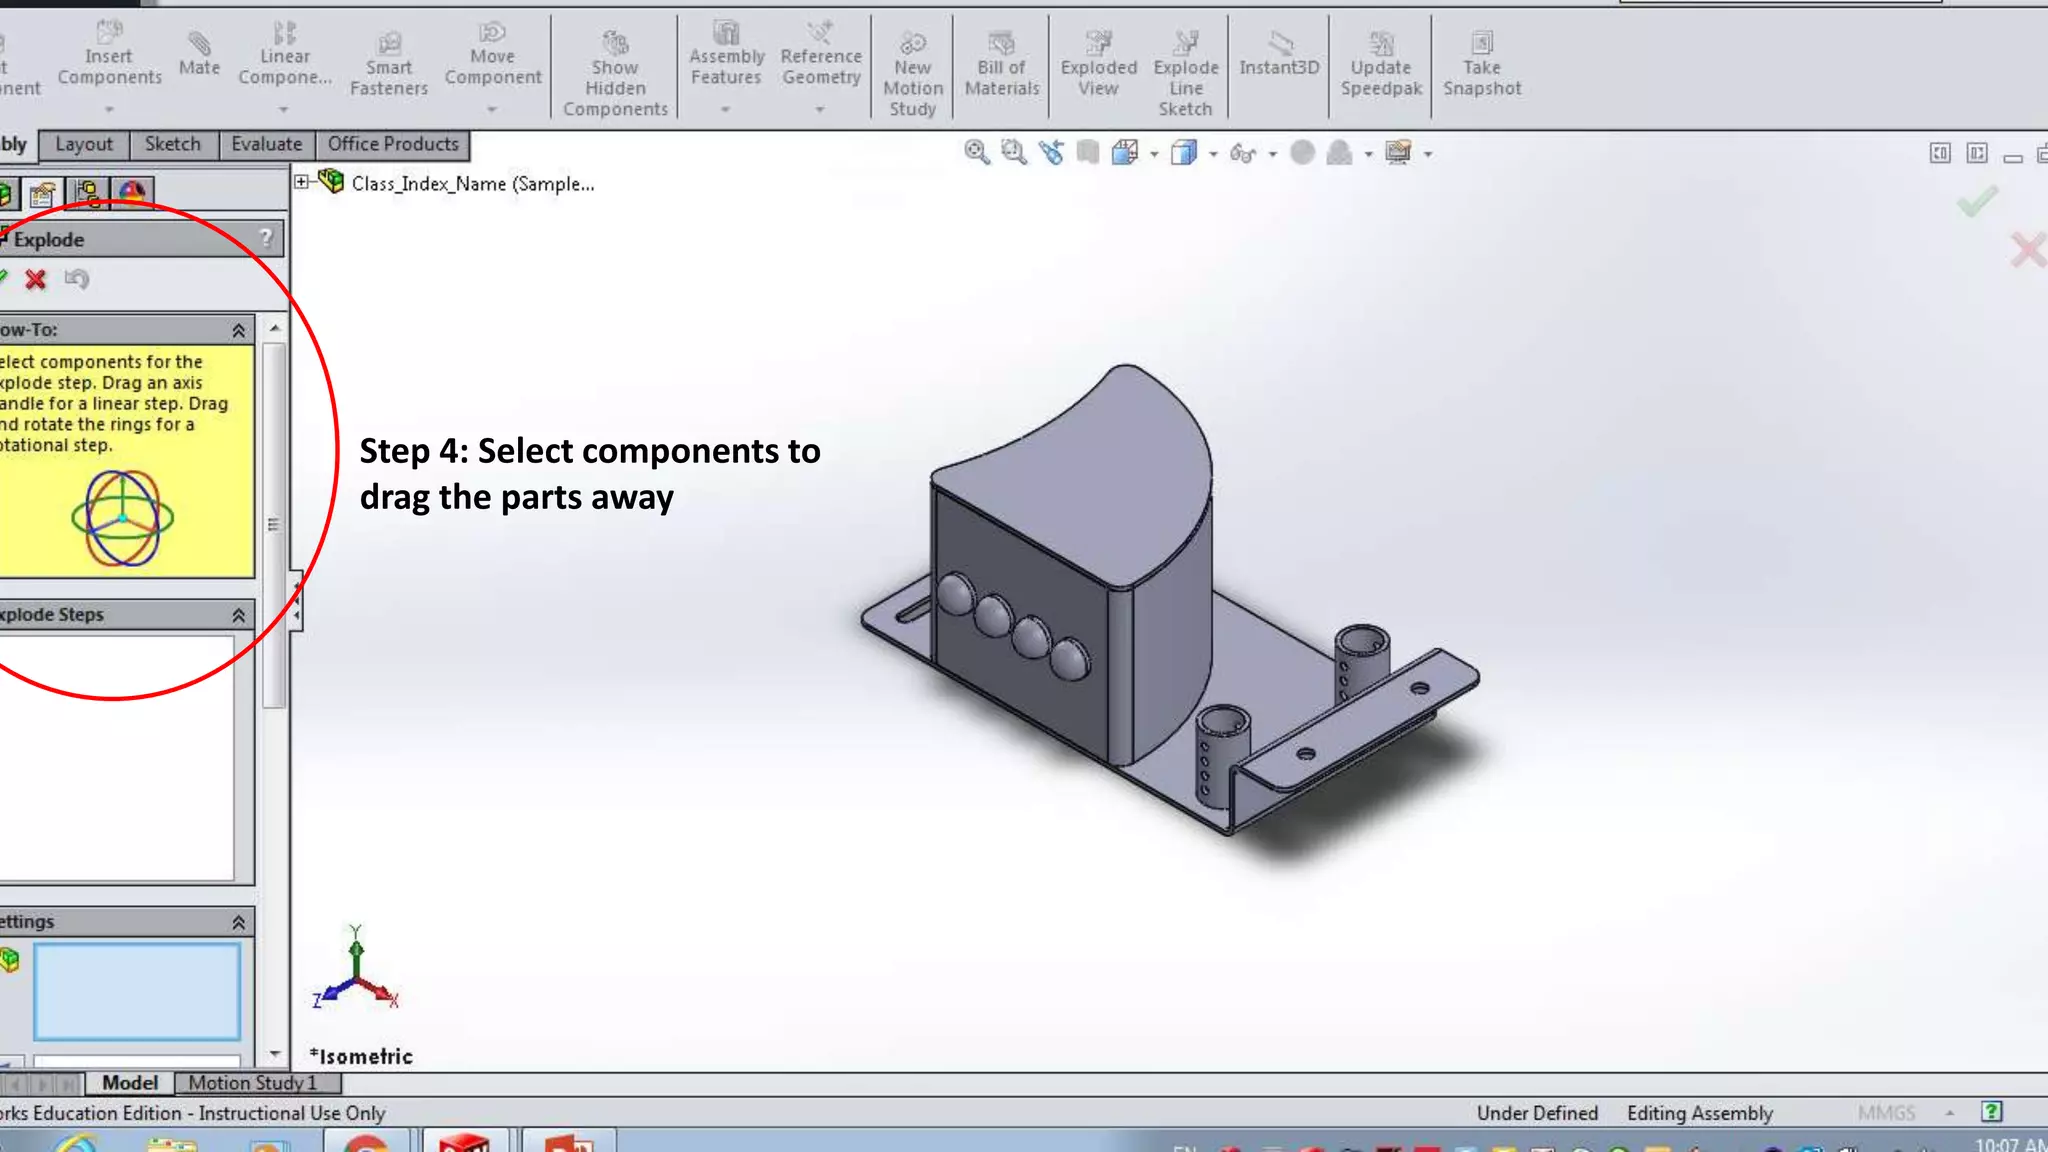Click Zoom to Area icon
2048x1152 pixels.
point(1014,152)
